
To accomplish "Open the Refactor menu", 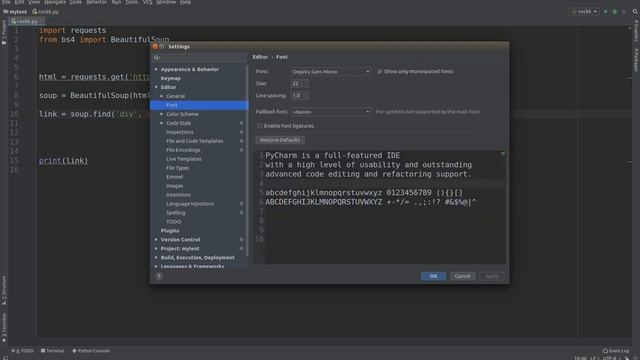I will coord(96,2).
